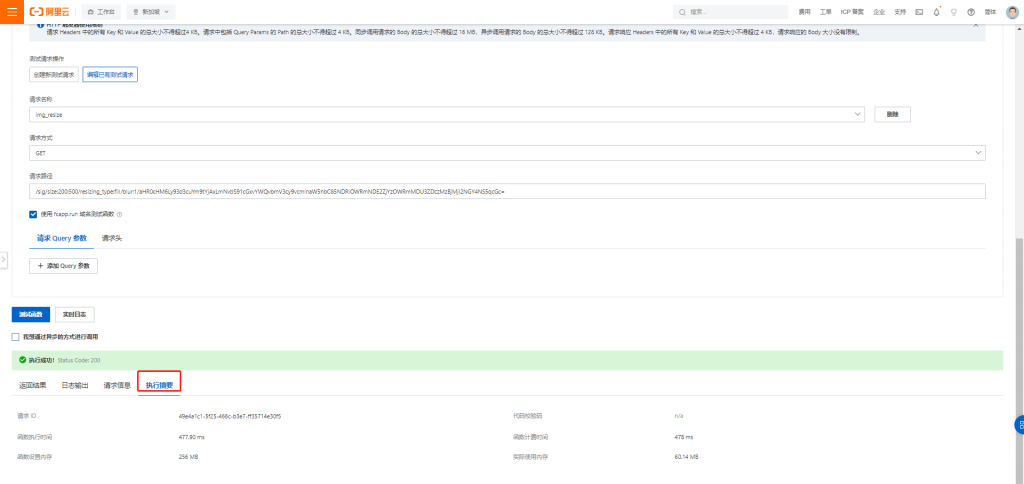This screenshot has width=1024, height=484.
Task: Open the user avatar account menu
Action: tap(1012, 12)
